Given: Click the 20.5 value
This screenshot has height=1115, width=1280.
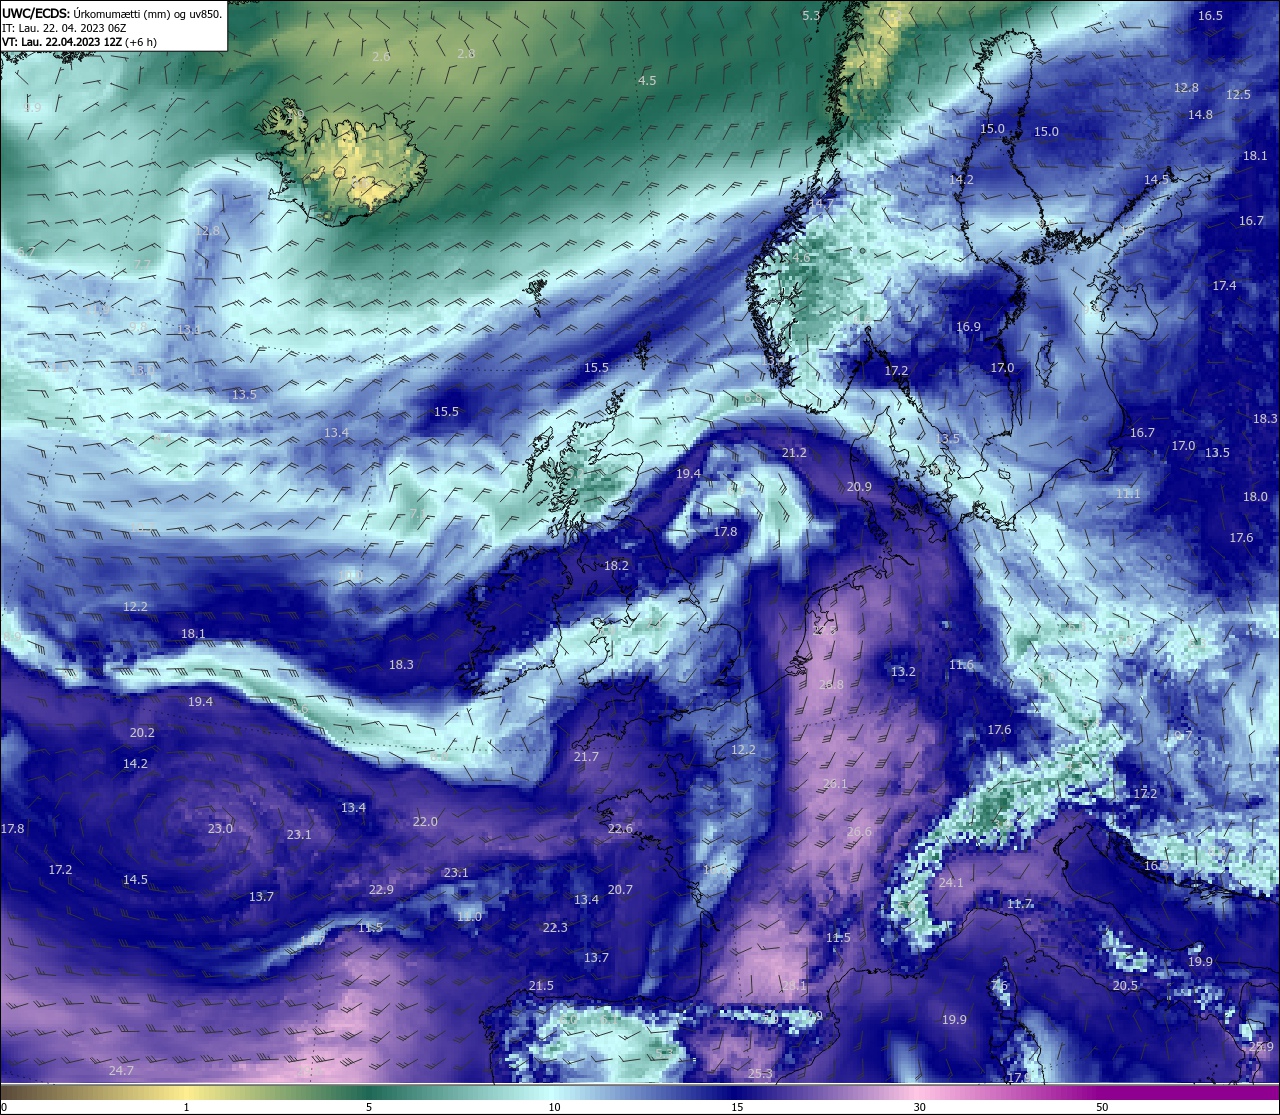Looking at the screenshot, I should [1125, 986].
